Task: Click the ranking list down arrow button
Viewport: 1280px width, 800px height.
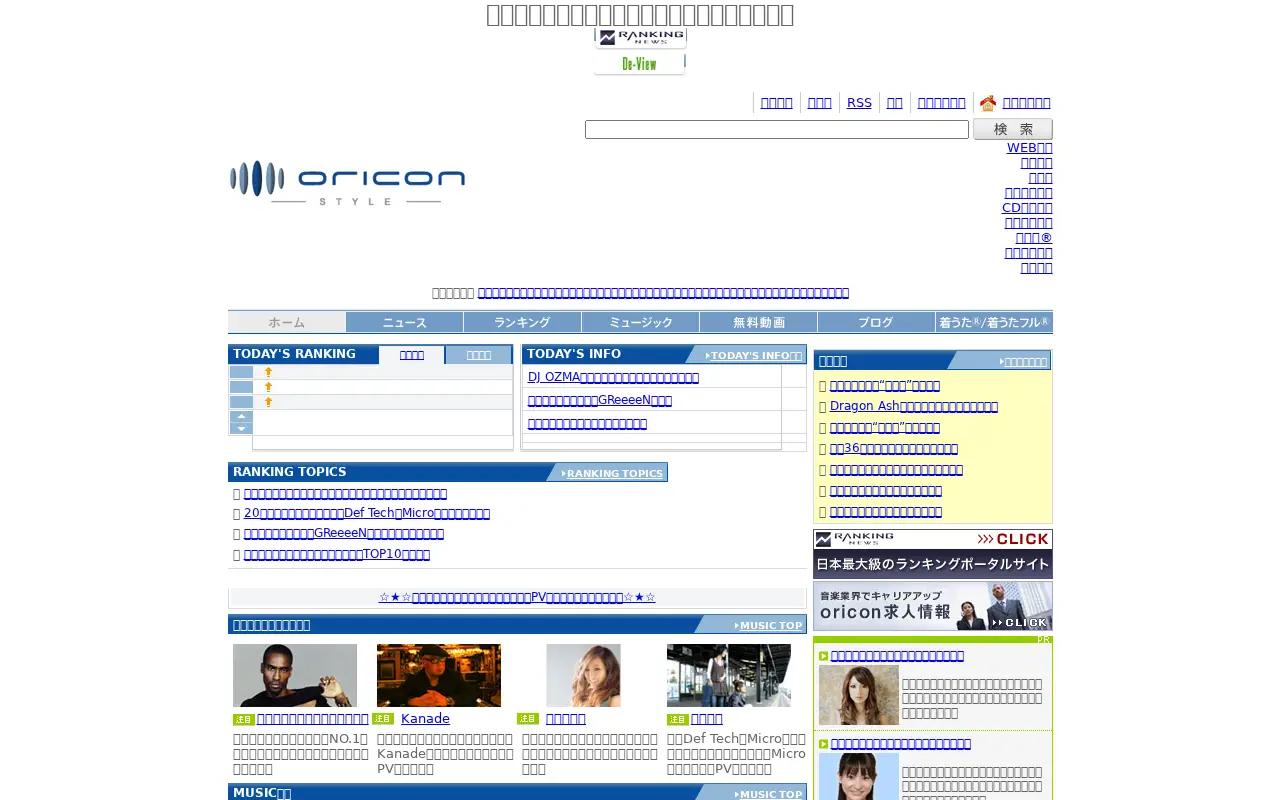Action: [241, 428]
